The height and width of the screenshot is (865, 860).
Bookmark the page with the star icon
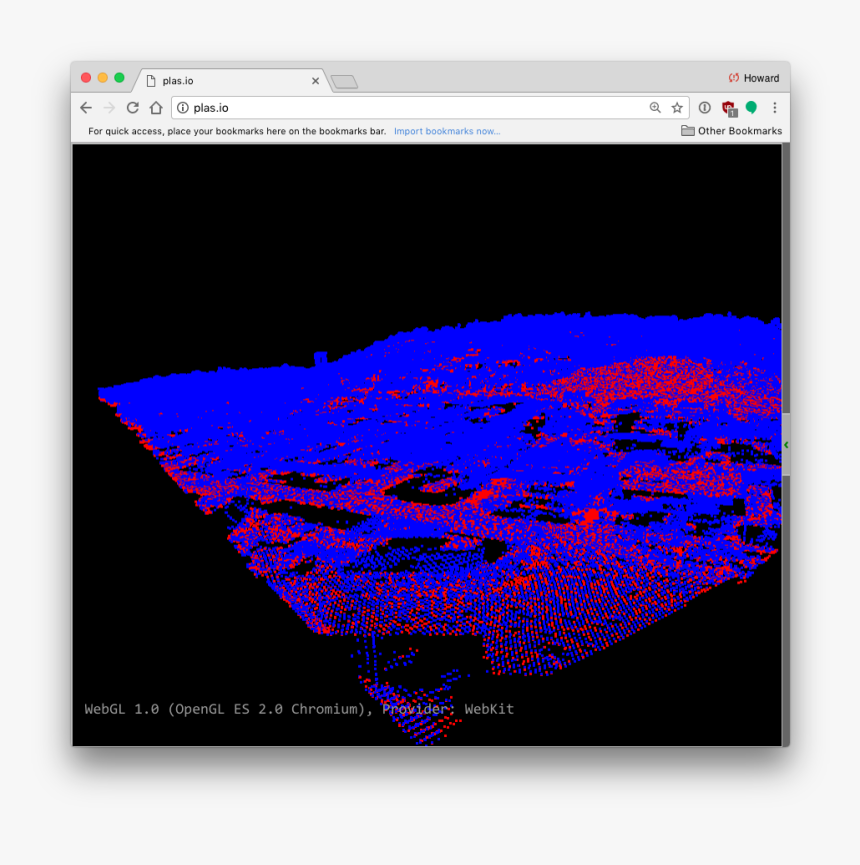(677, 107)
